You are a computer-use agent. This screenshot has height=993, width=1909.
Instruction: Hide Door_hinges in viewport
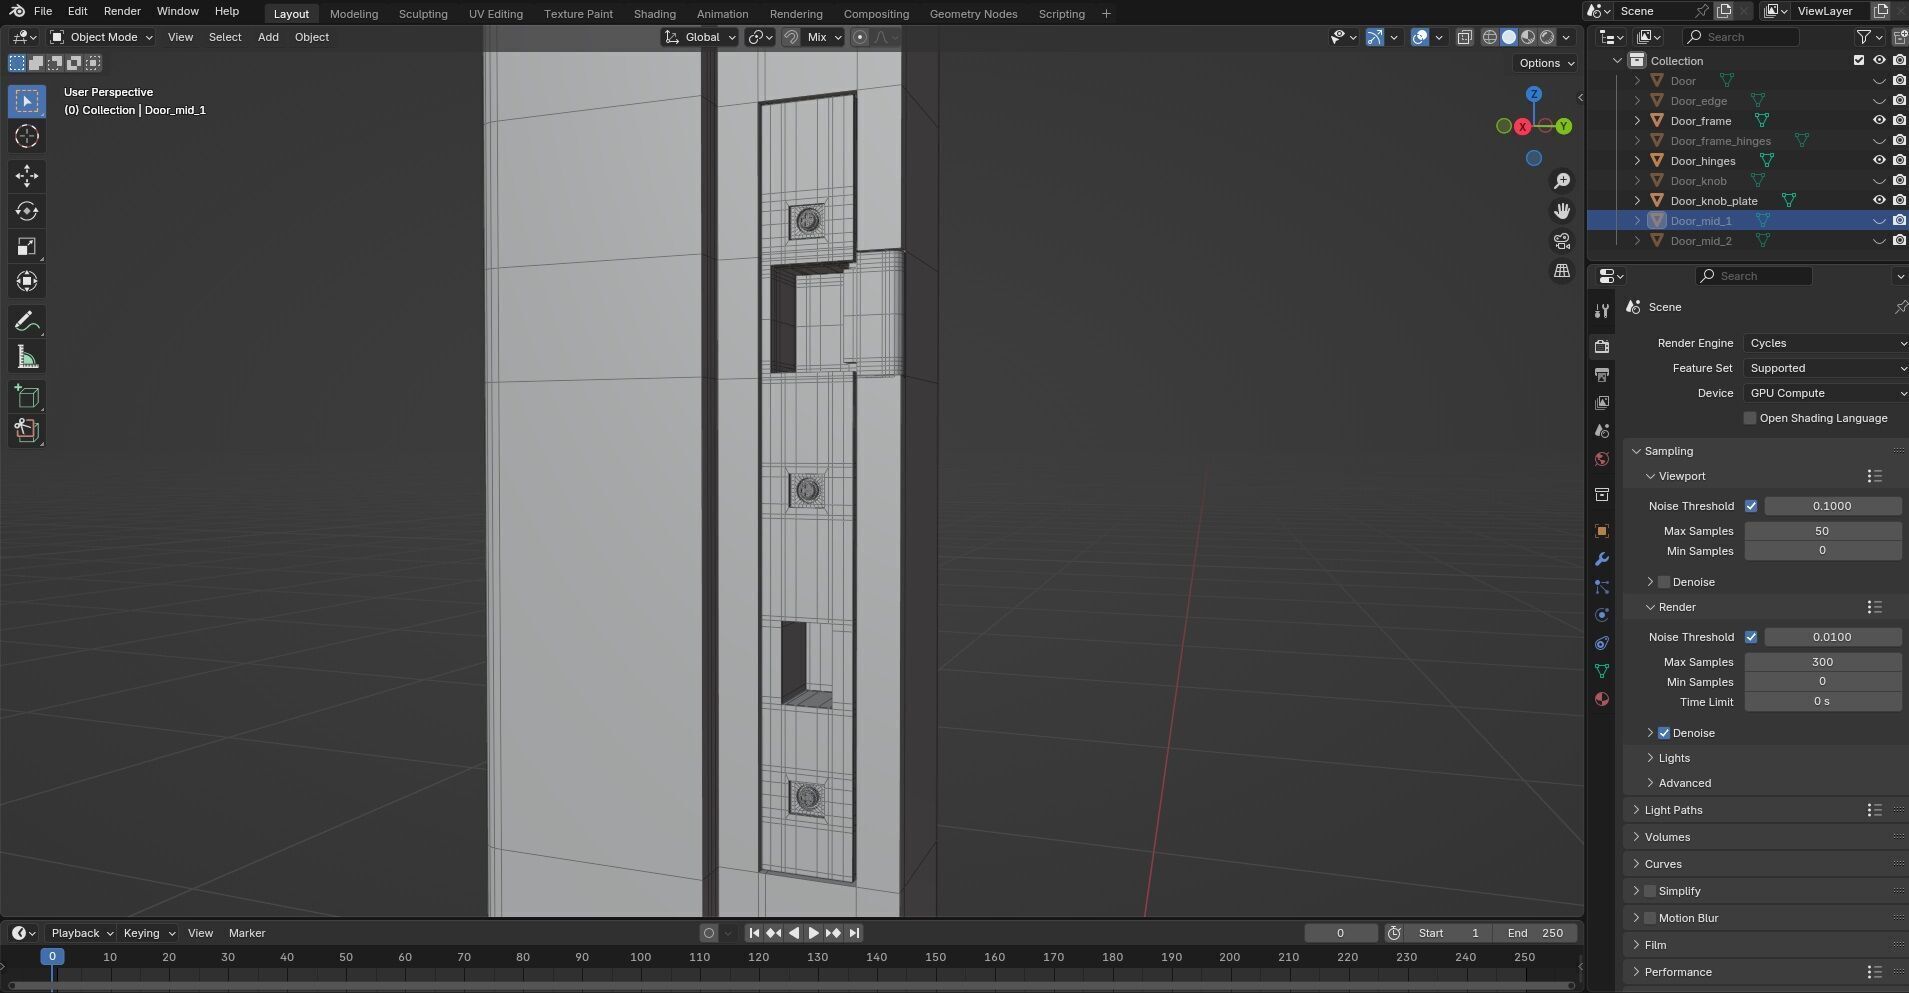tap(1879, 160)
